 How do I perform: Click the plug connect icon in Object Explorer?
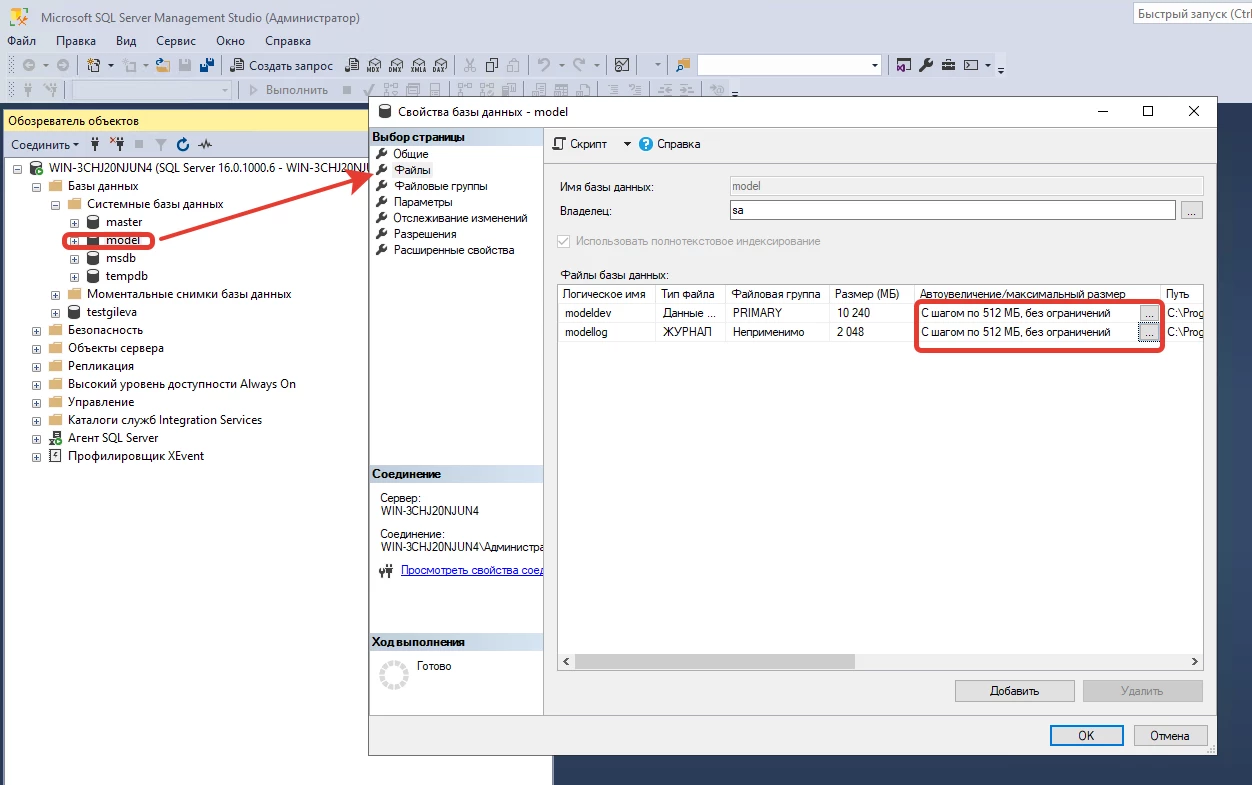coord(95,145)
